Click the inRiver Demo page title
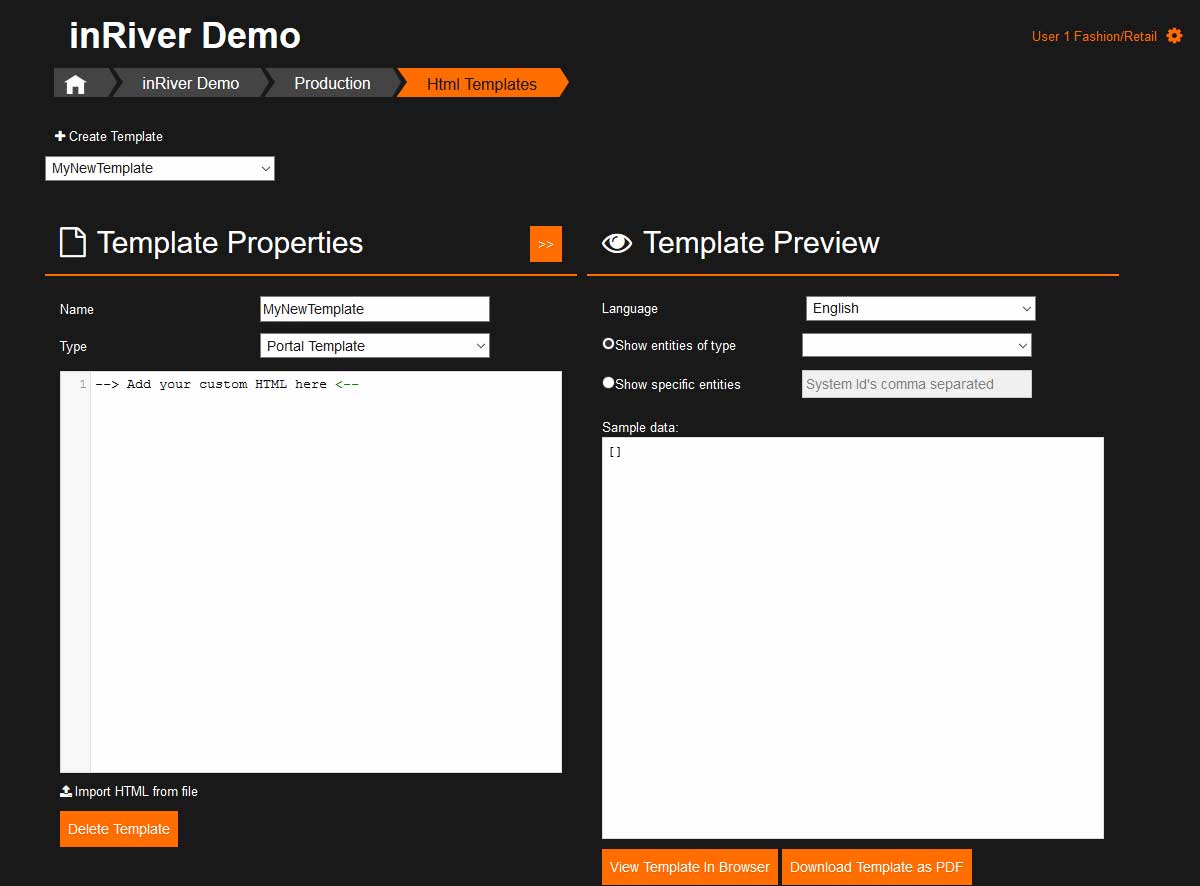The height and width of the screenshot is (886, 1200). pos(185,36)
